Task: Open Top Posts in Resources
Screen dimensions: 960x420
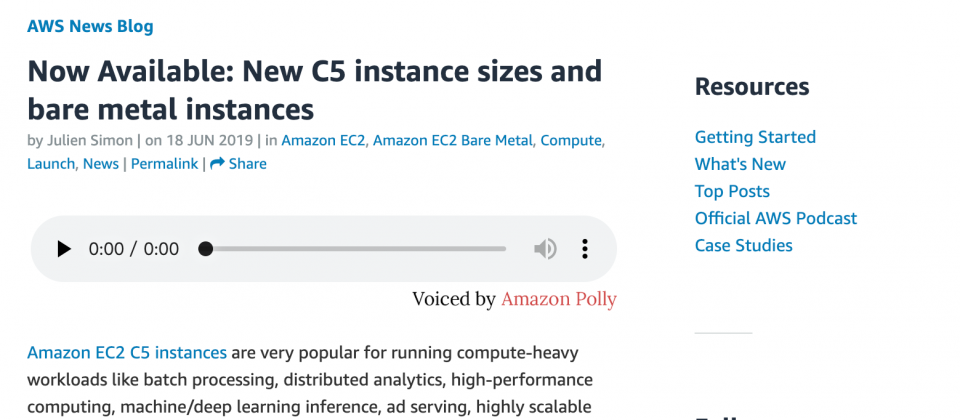Action: pos(732,191)
